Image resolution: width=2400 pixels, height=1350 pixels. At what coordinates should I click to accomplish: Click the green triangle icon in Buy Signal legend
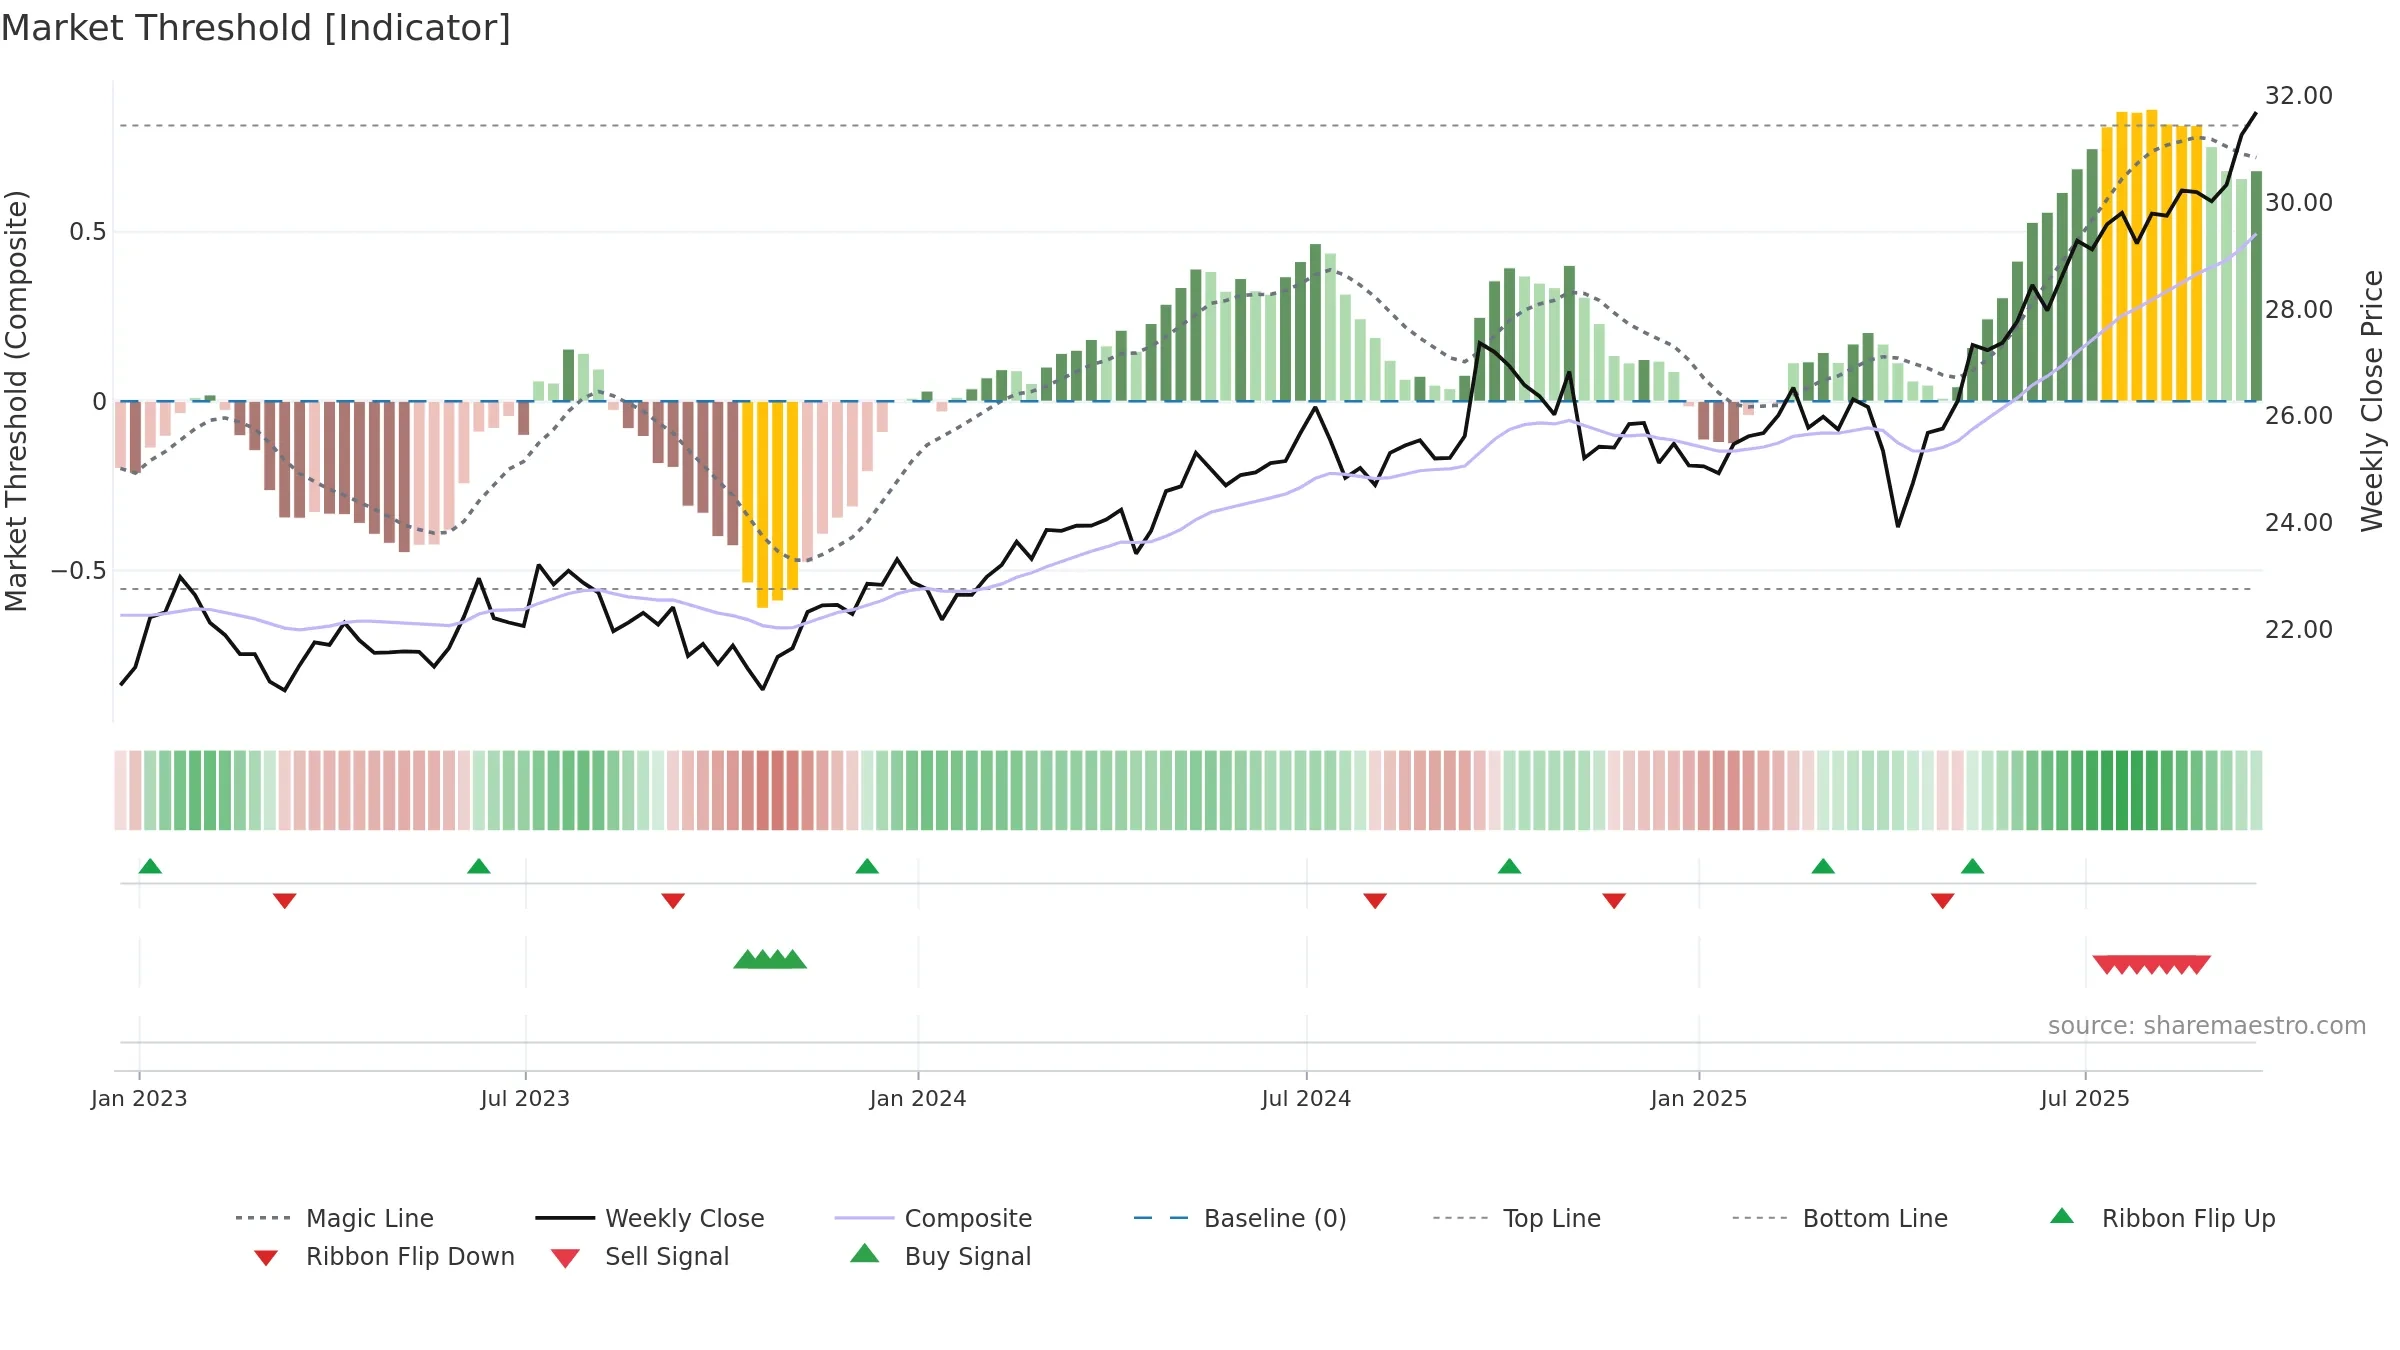(x=865, y=1253)
